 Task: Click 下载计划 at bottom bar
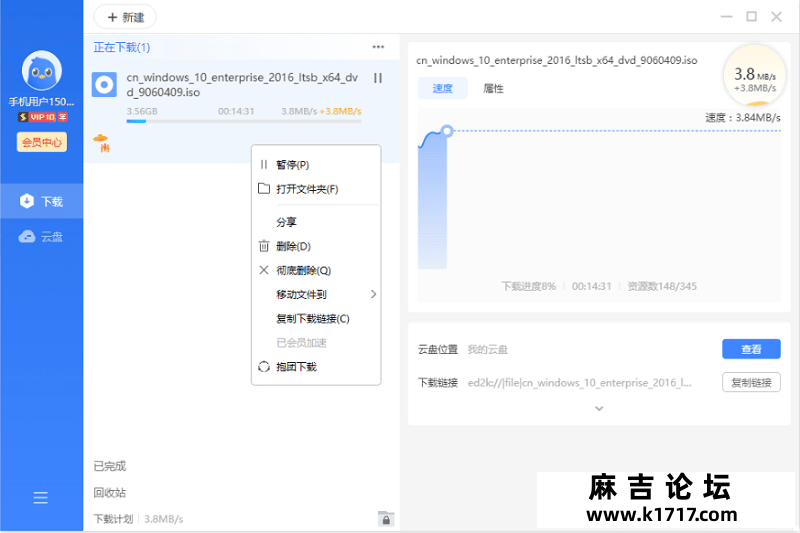(113, 519)
